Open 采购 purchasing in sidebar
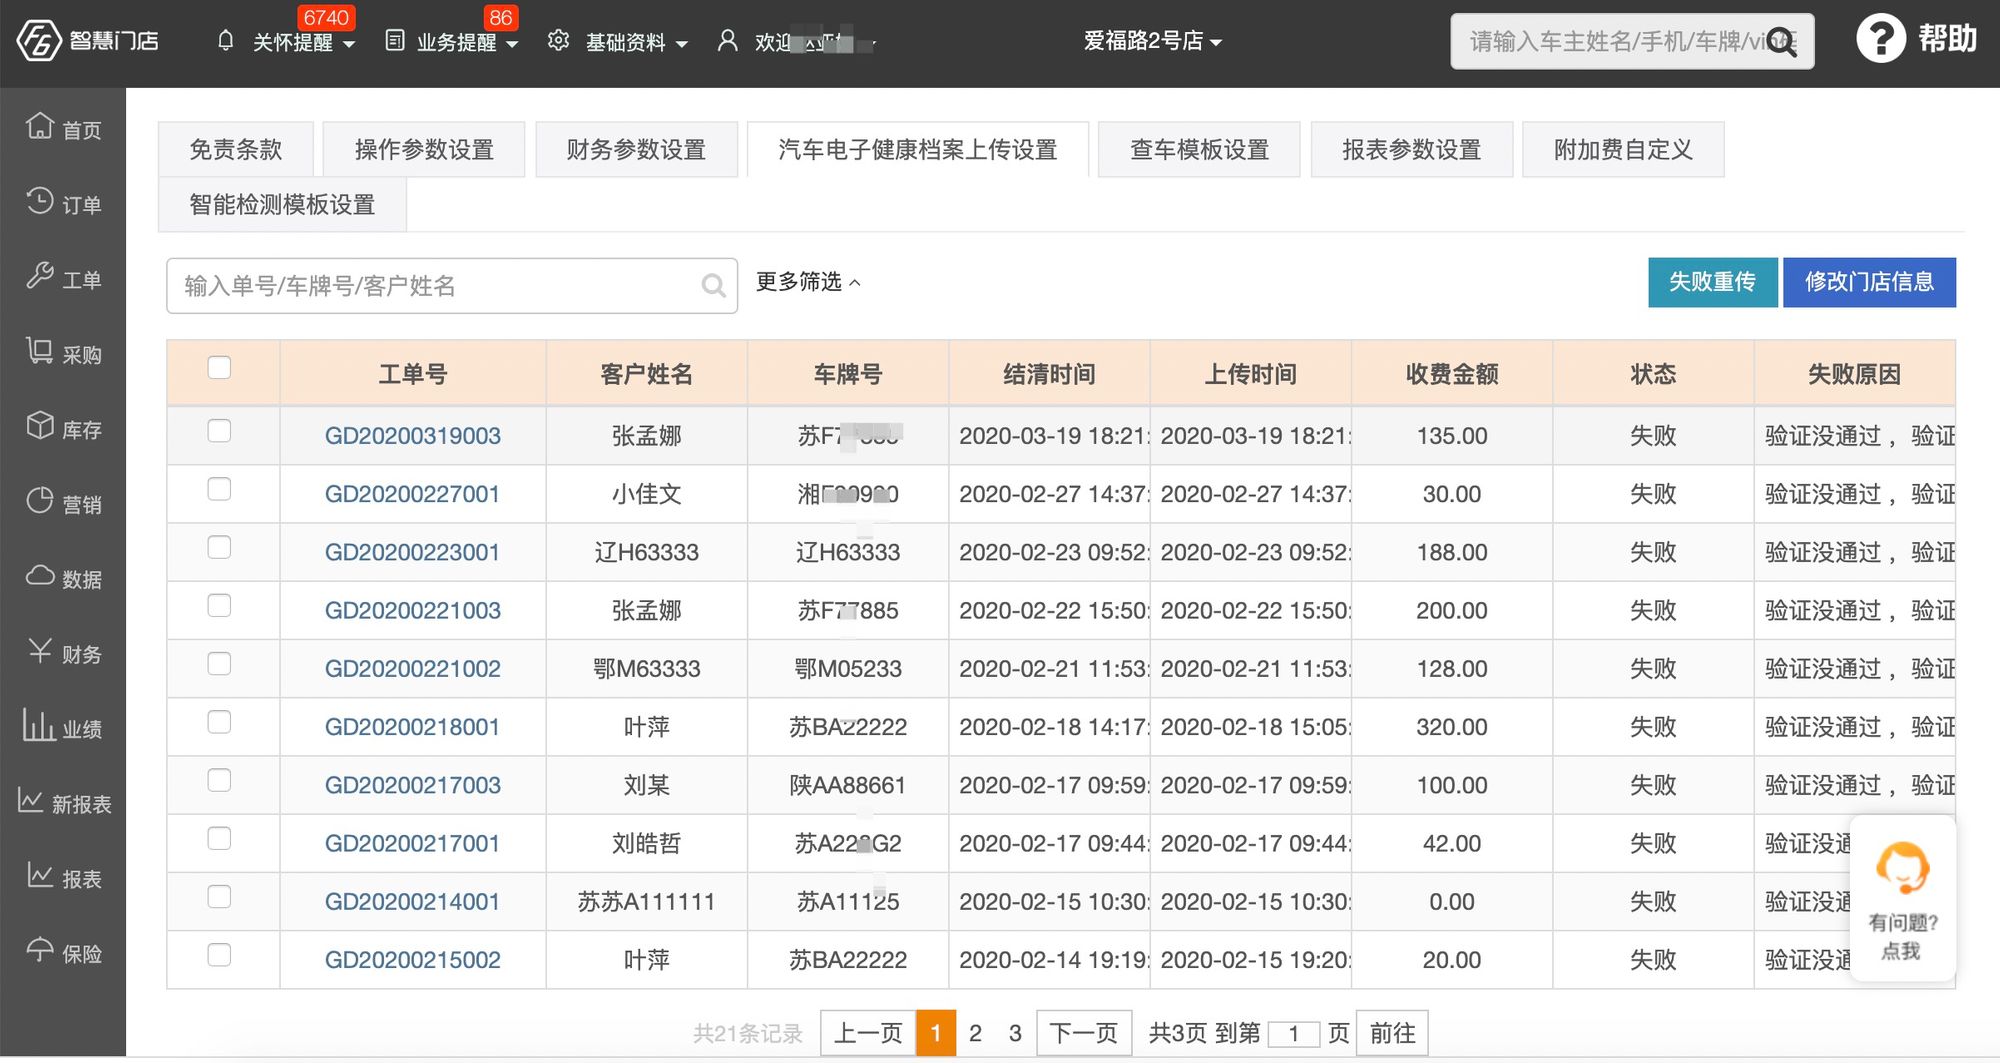The height and width of the screenshot is (1063, 2000). (63, 353)
